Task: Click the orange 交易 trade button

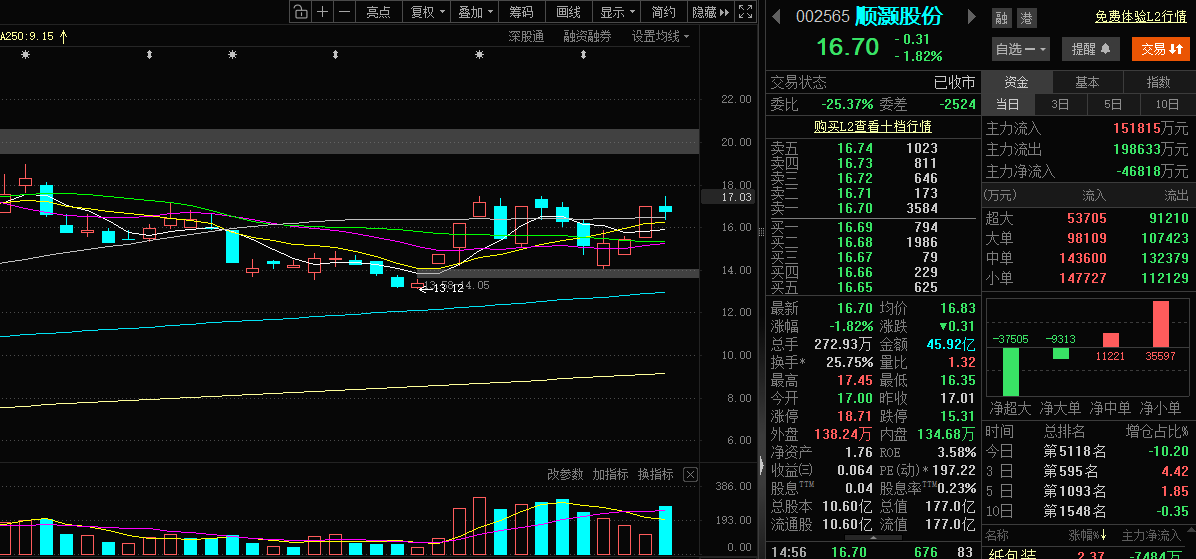Action: tap(1160, 50)
